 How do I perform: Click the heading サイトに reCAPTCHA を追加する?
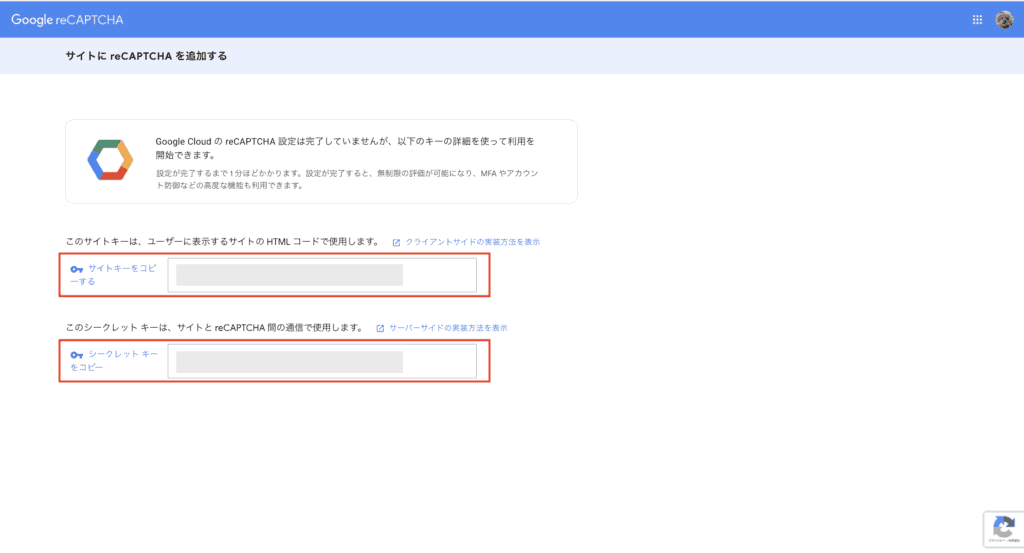[146, 56]
